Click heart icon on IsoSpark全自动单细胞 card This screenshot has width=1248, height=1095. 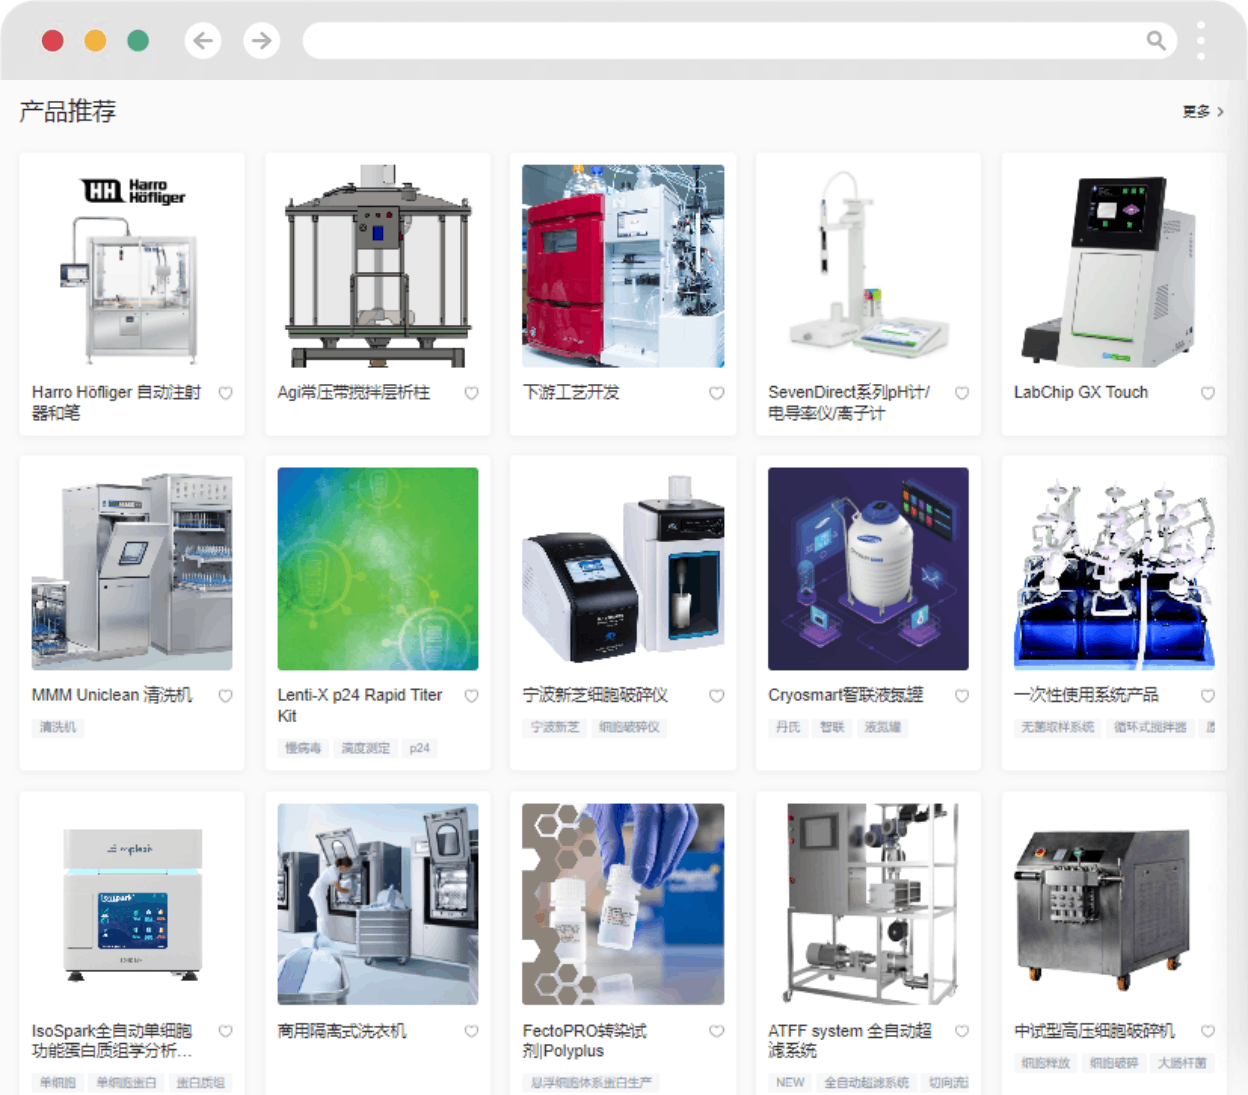pos(226,1031)
